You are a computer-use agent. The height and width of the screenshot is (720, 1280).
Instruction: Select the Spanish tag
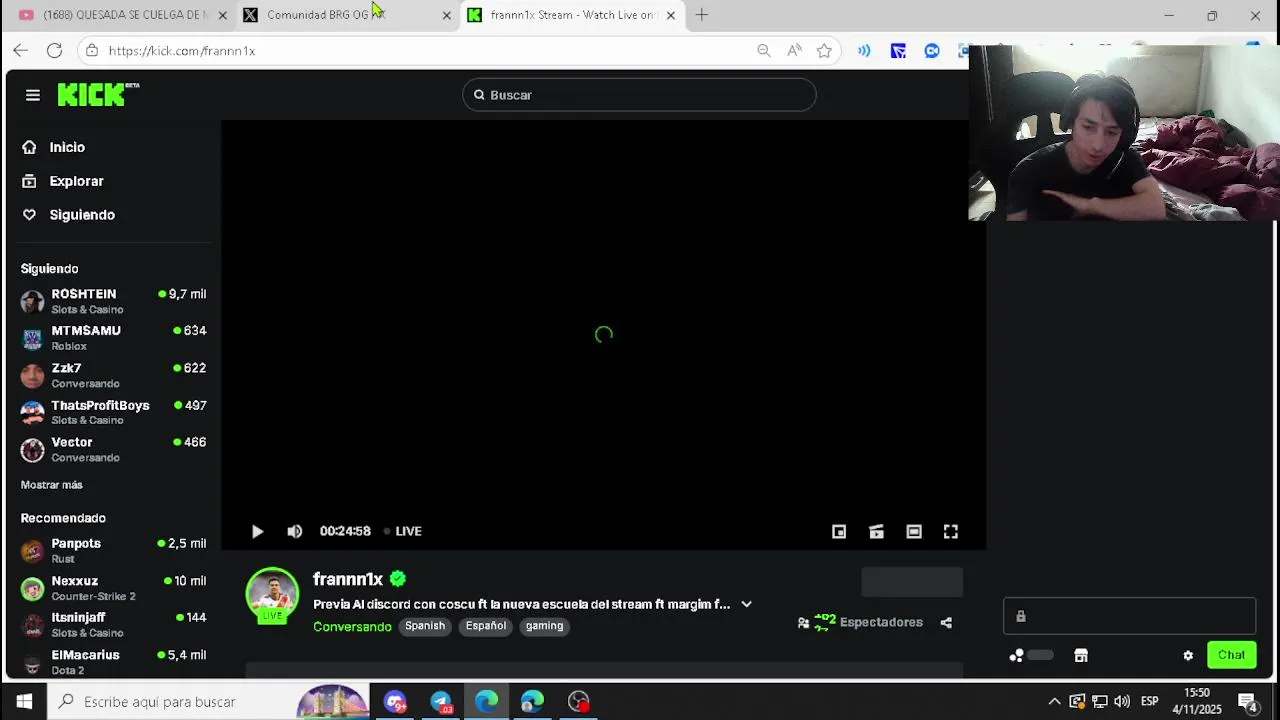(x=425, y=626)
